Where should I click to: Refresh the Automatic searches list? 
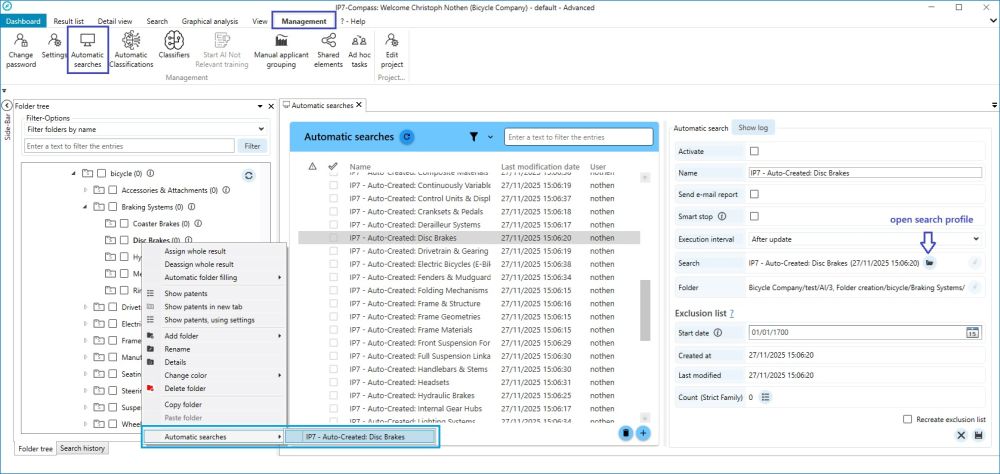click(407, 137)
